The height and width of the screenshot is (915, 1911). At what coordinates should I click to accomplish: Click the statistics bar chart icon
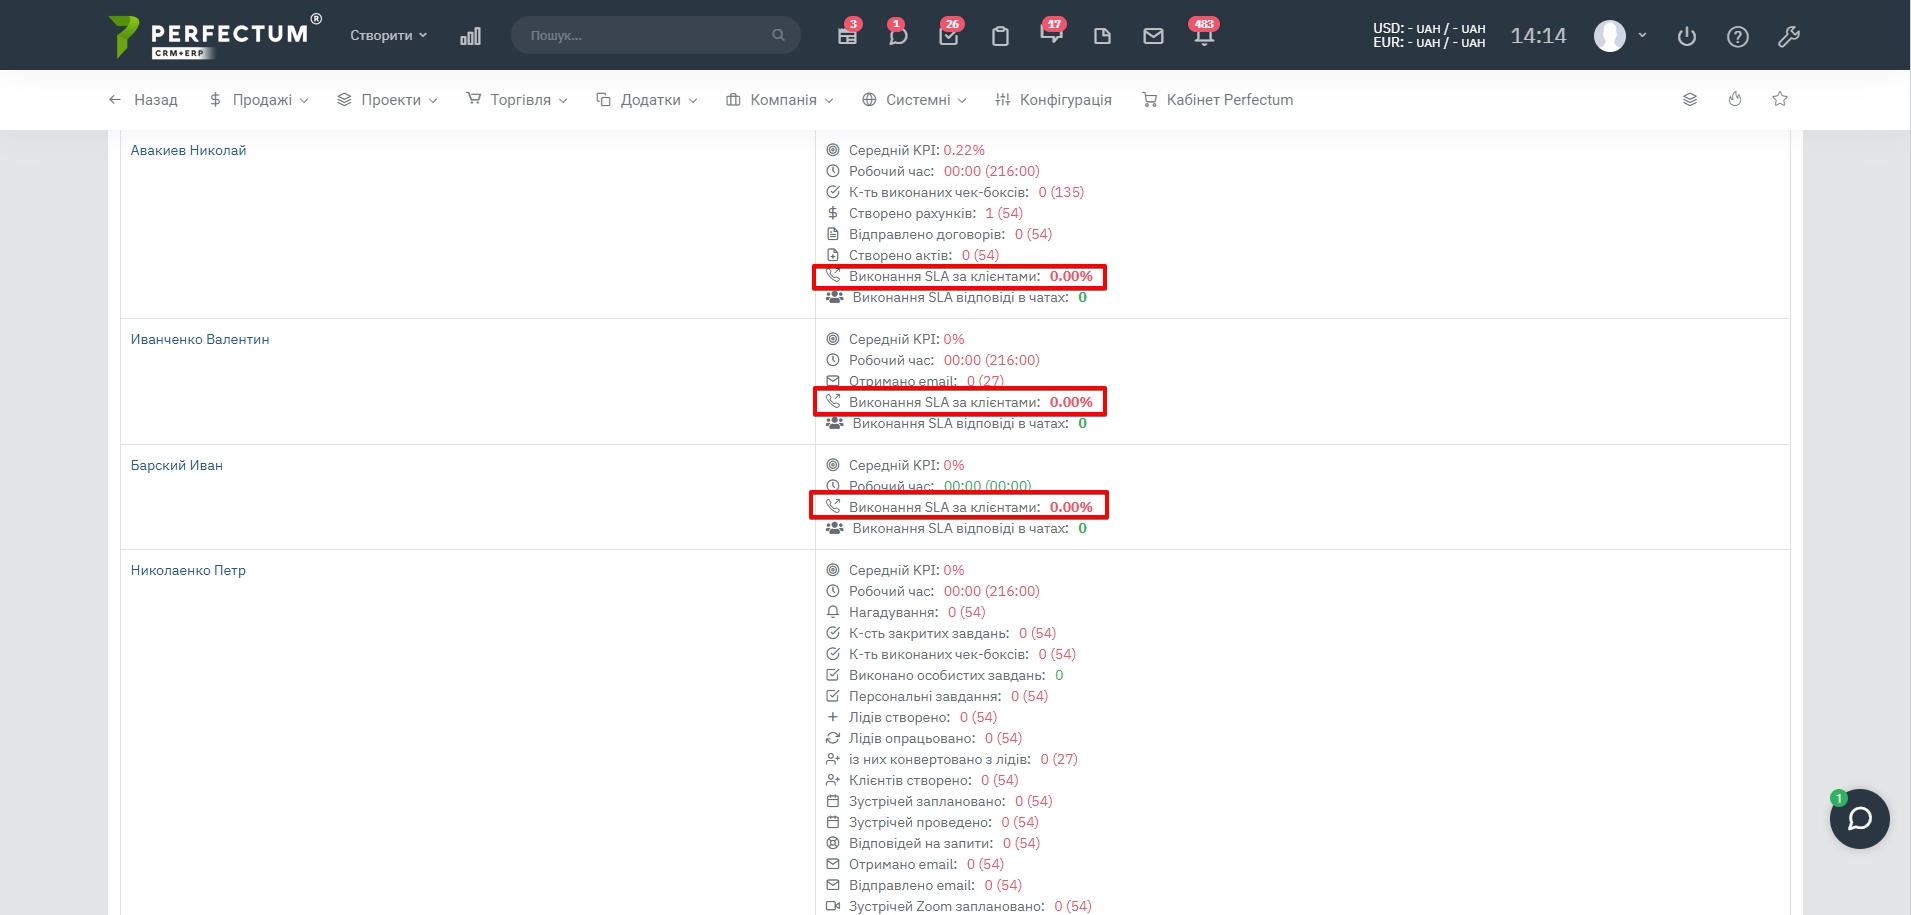(470, 36)
